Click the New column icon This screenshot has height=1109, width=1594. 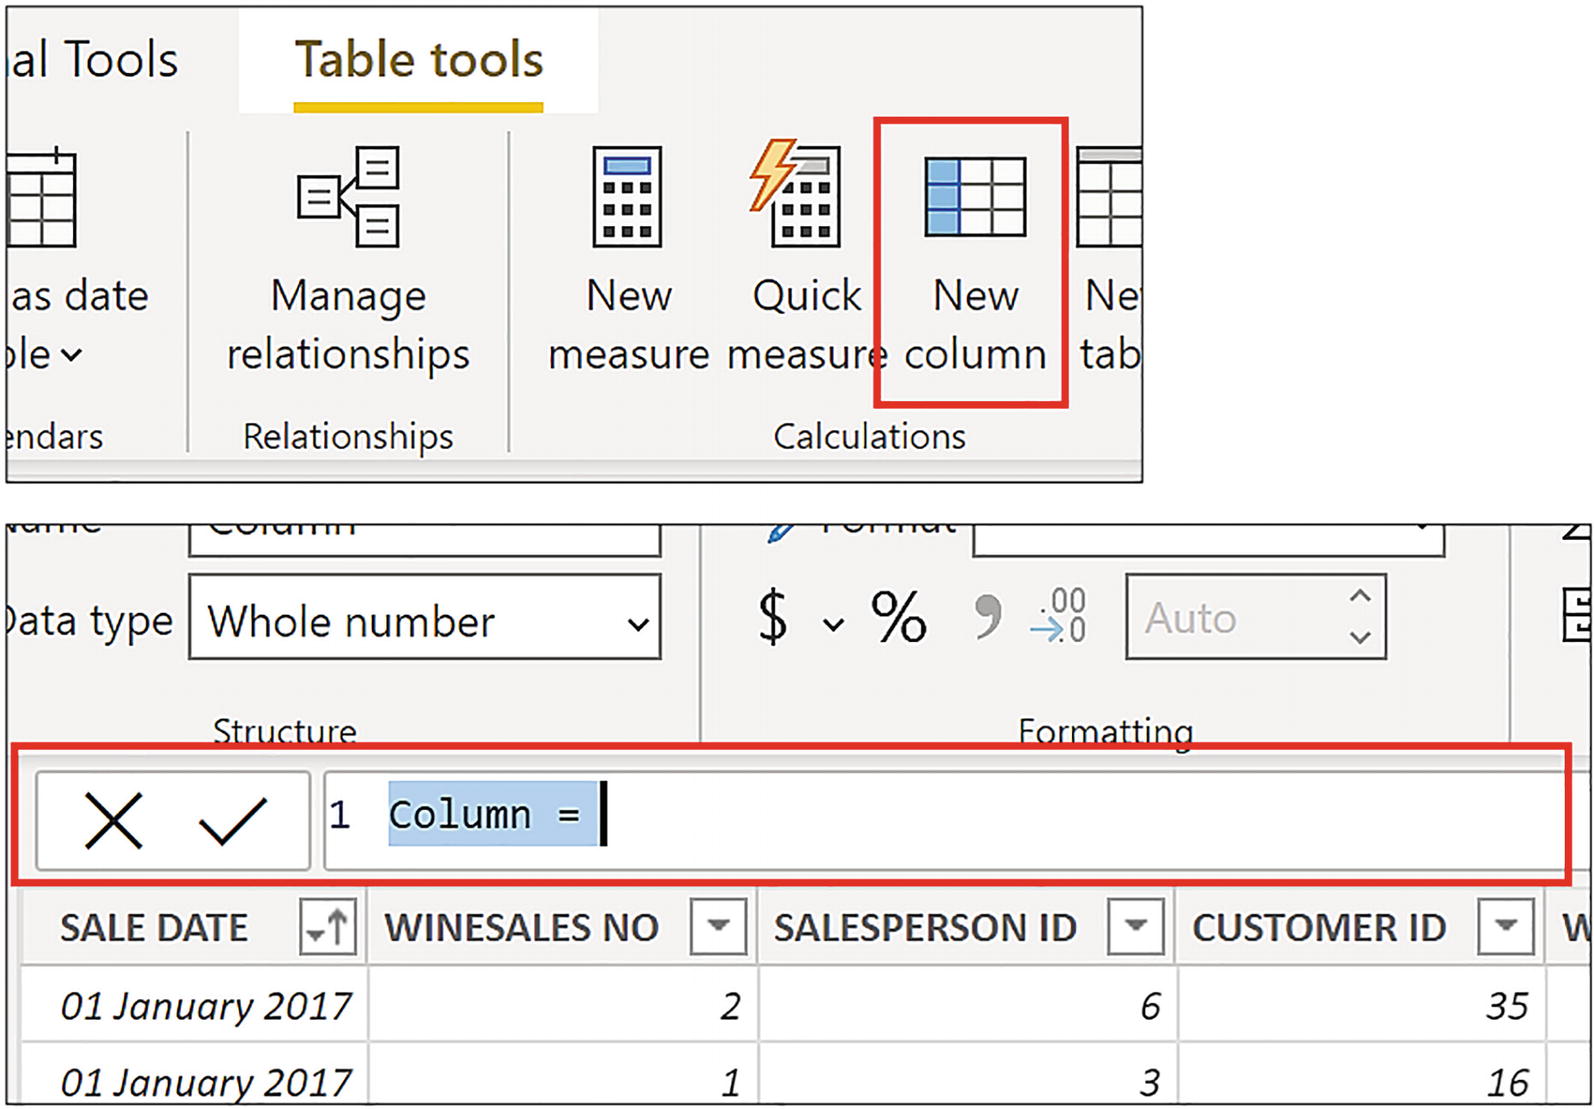974,196
